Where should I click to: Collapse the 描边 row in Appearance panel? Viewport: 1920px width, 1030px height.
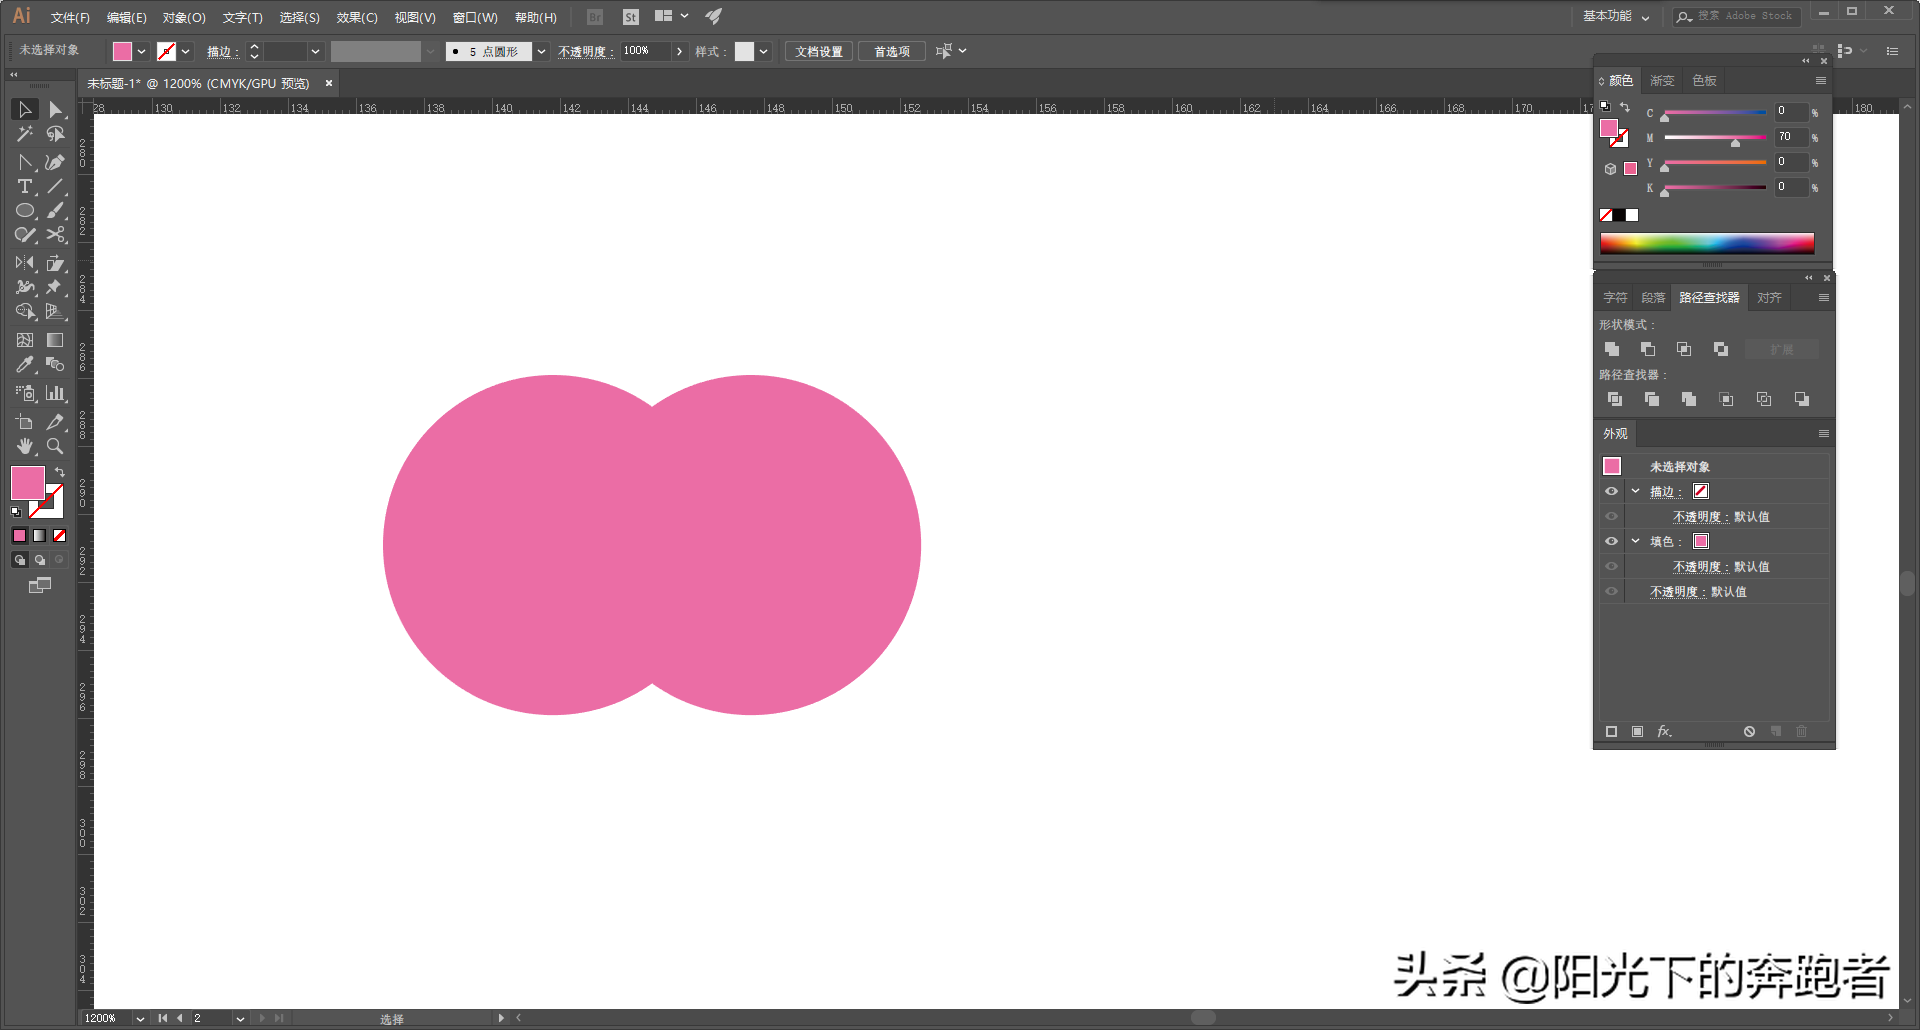1635,492
